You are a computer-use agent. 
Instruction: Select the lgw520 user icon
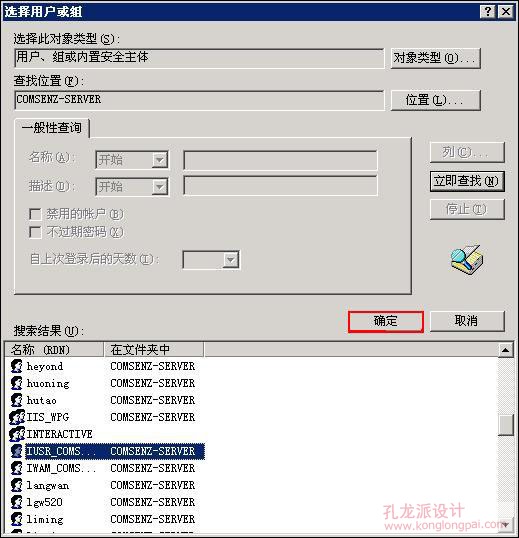pyautogui.click(x=16, y=502)
